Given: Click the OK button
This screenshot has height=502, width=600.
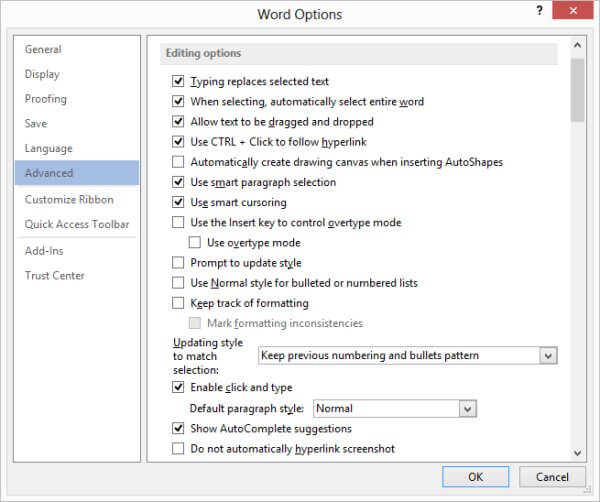Looking at the screenshot, I should tap(476, 477).
